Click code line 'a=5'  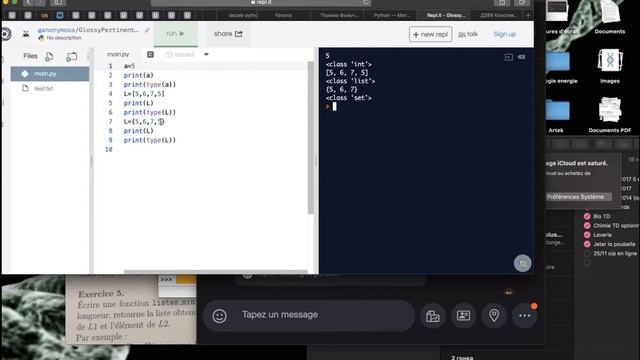click(129, 66)
